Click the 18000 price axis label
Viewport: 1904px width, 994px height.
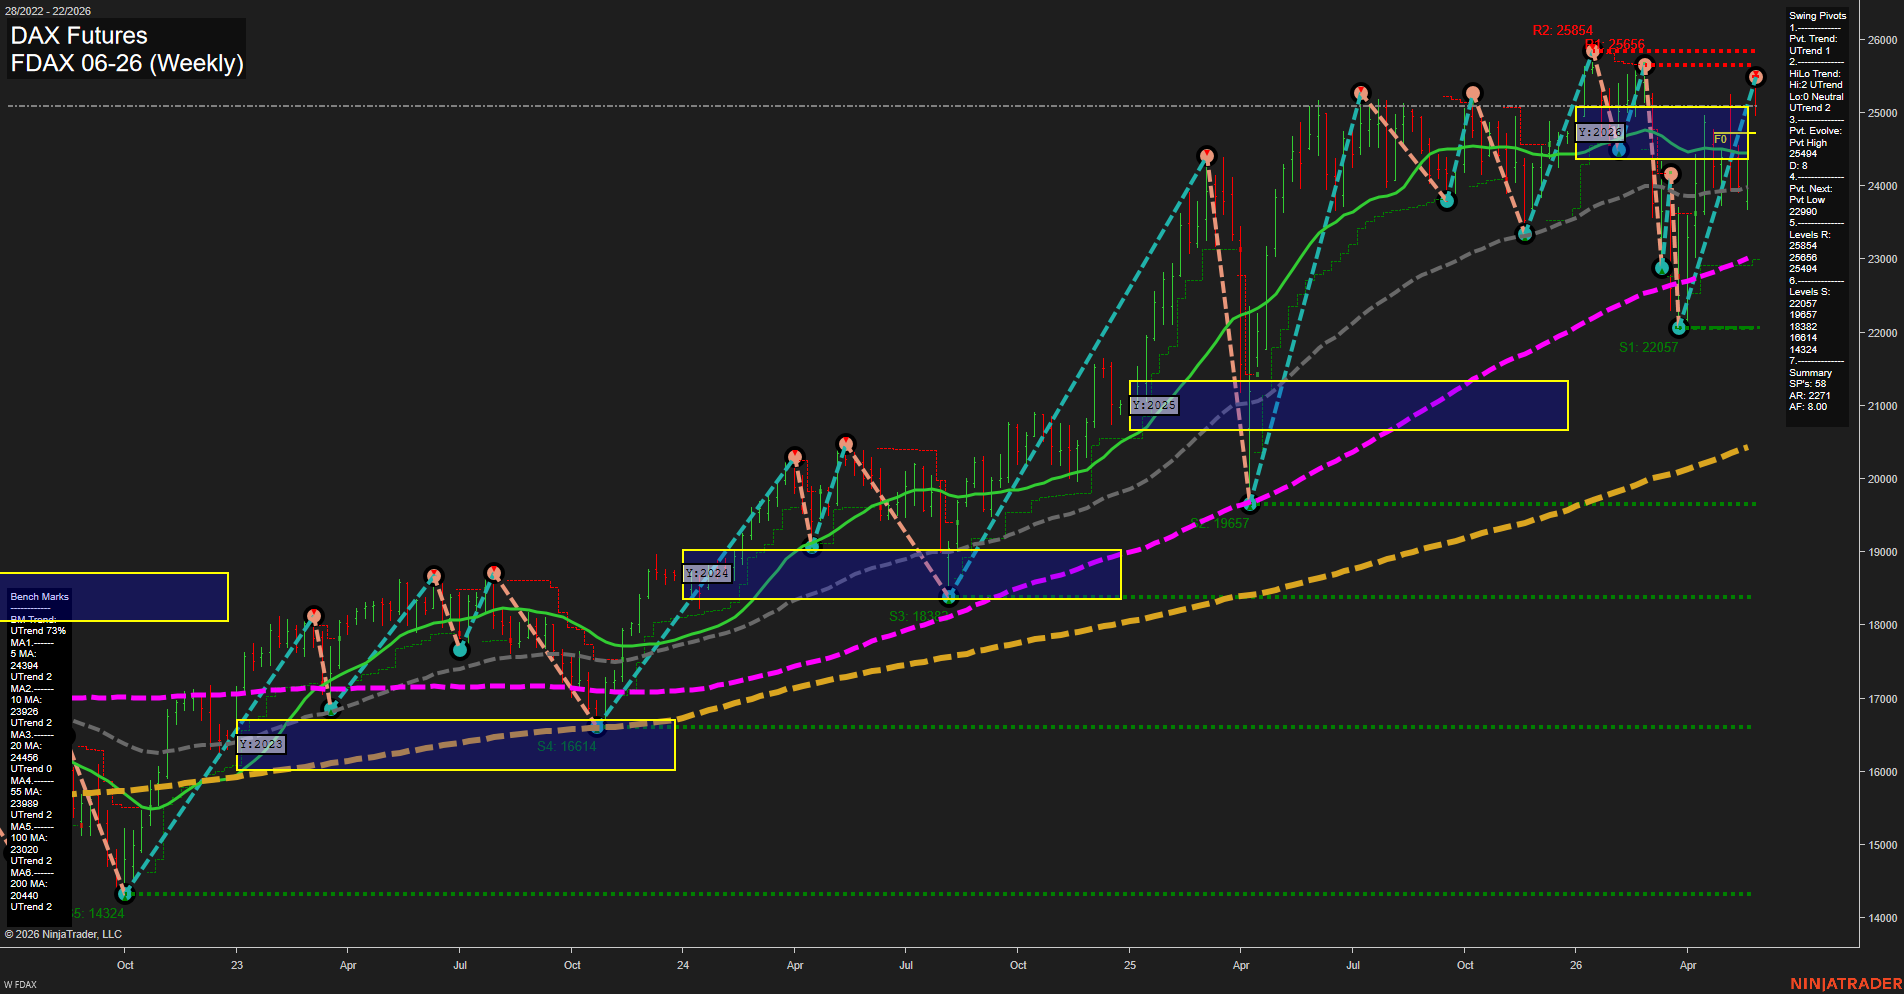pyautogui.click(x=1882, y=625)
